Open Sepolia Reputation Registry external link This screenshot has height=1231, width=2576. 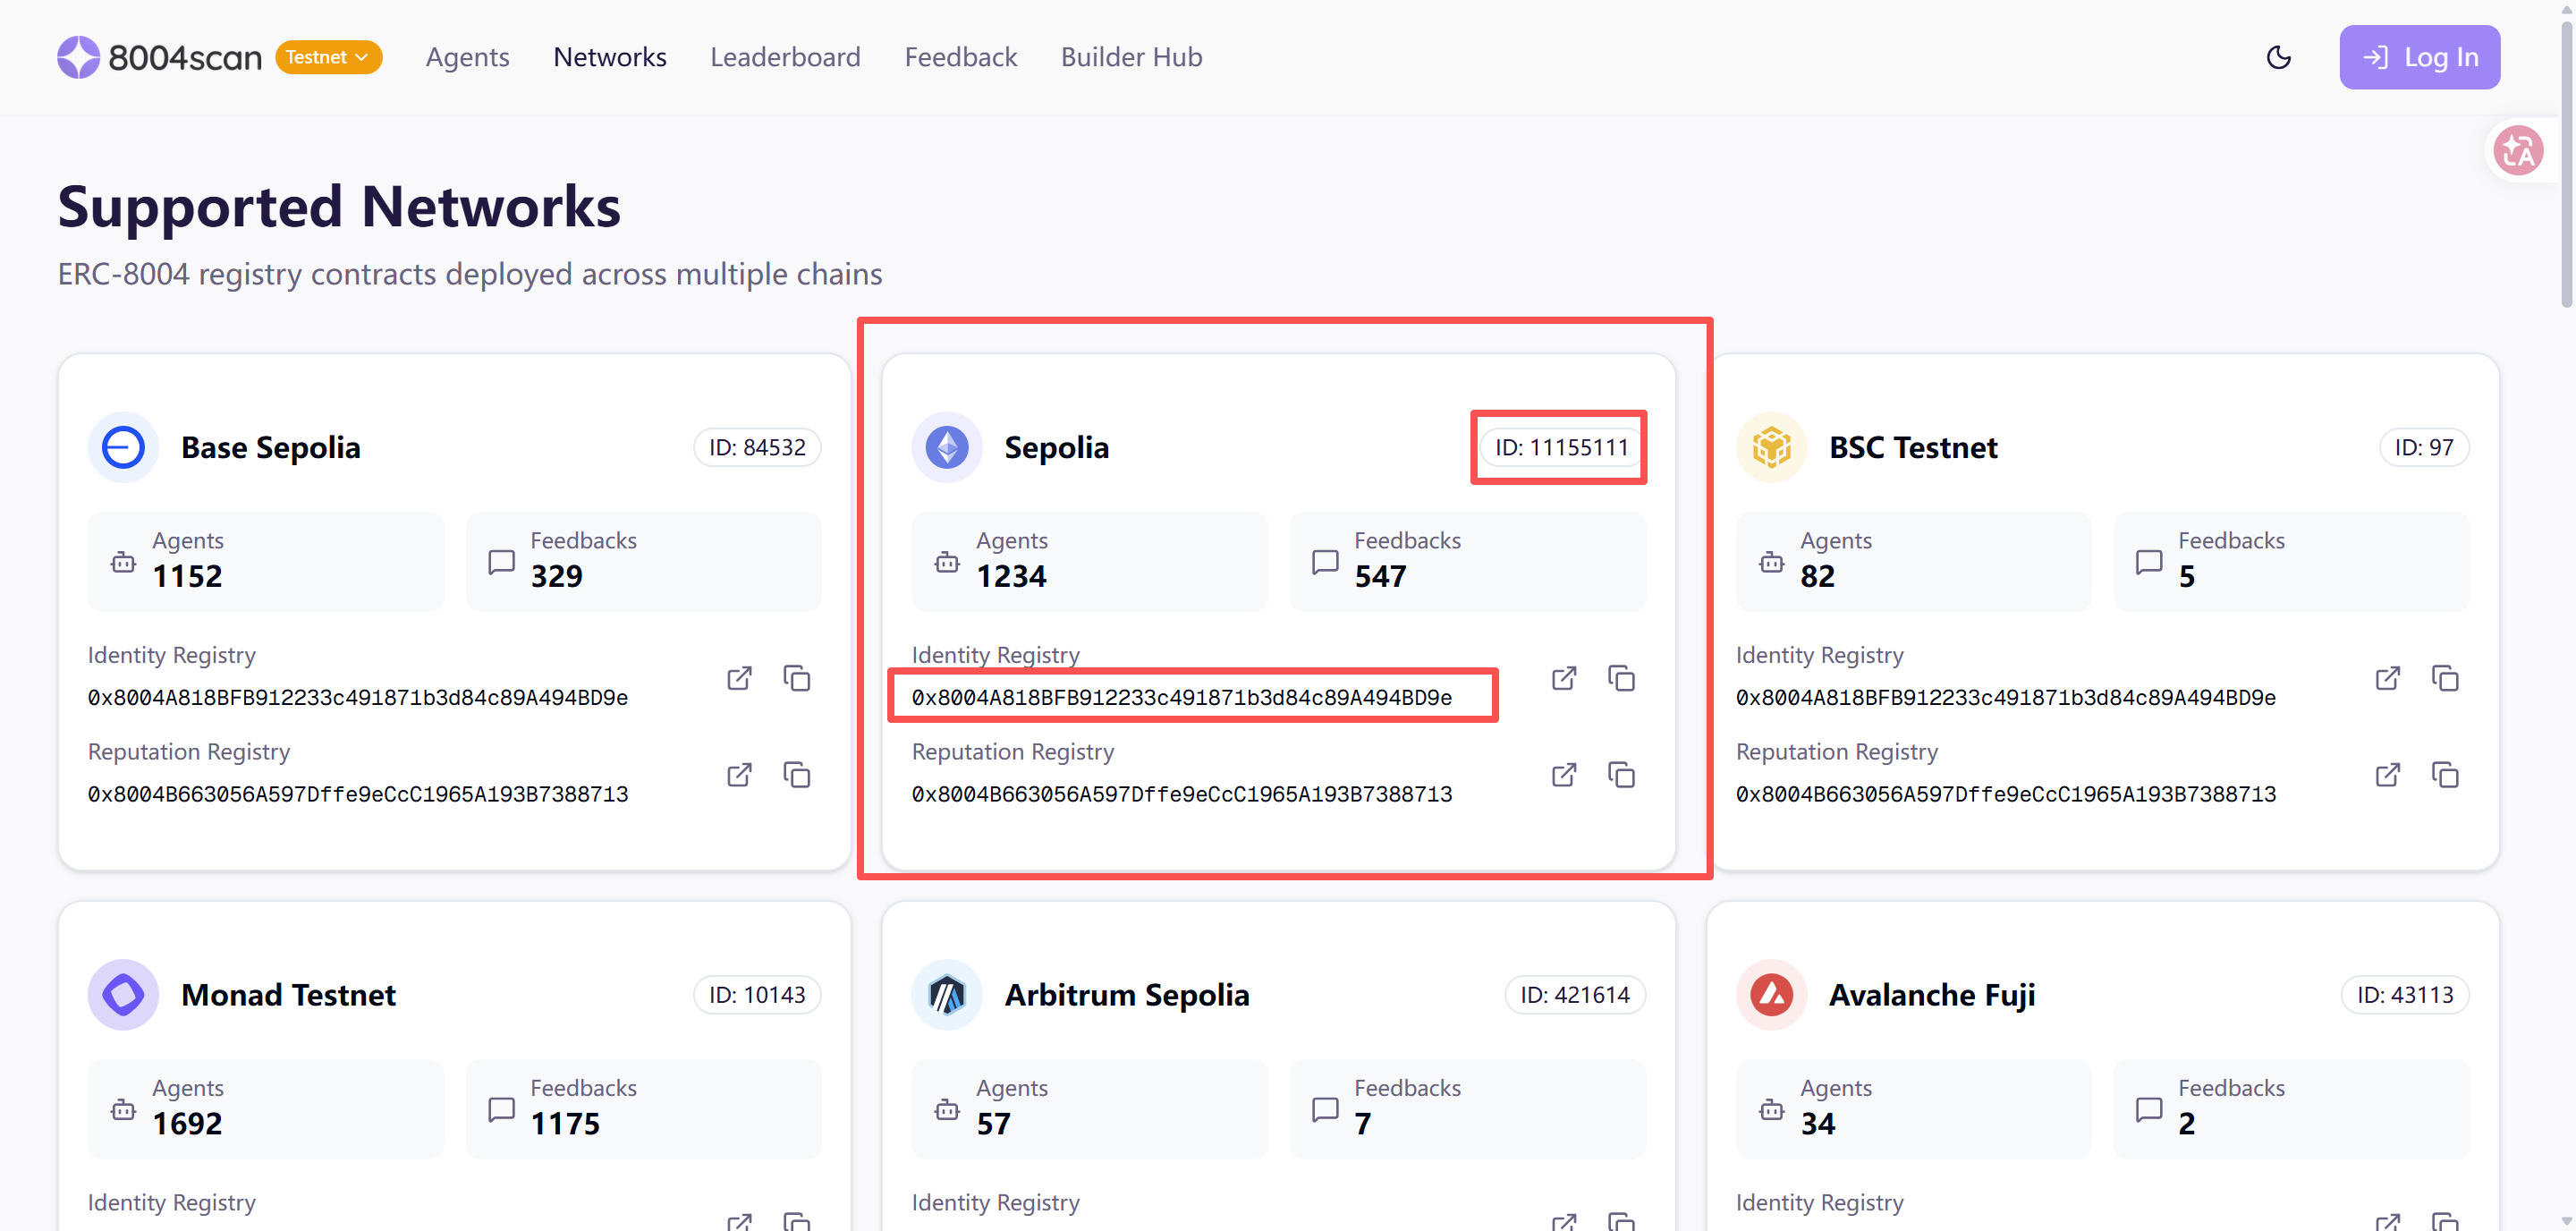(1564, 775)
